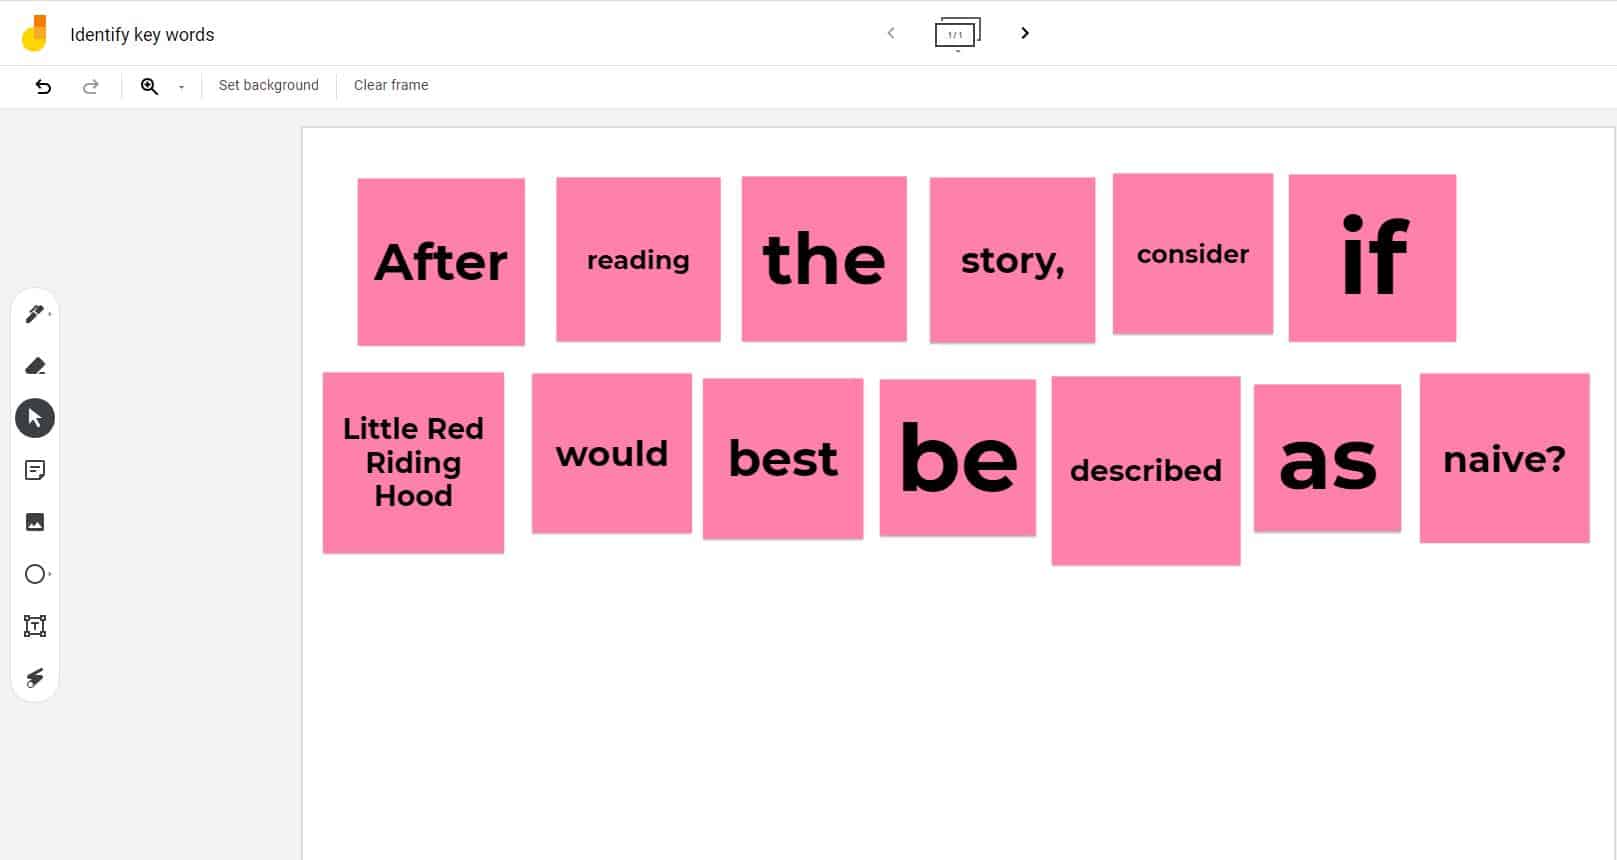Select the 'be' sticky note
Viewport: 1617px width, 860px height.
click(x=958, y=458)
